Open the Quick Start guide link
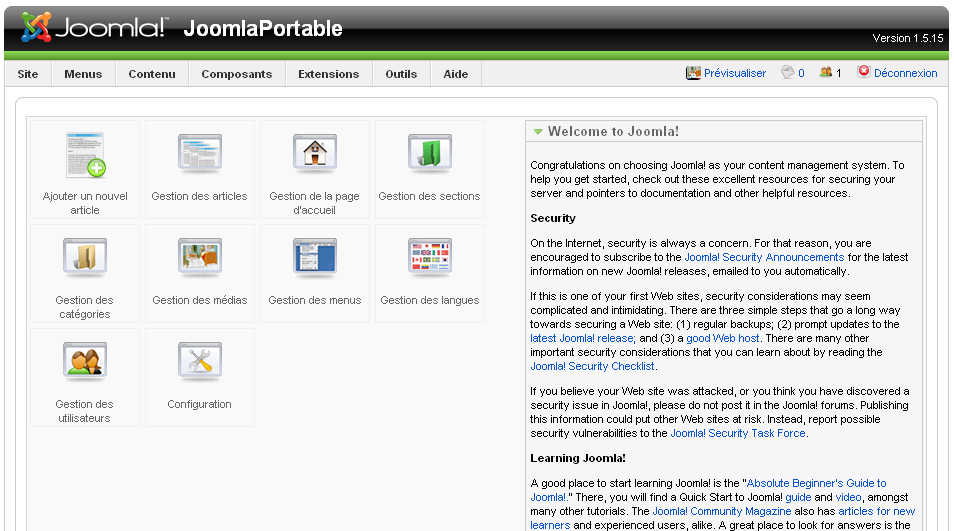The image size is (954, 531). click(798, 497)
